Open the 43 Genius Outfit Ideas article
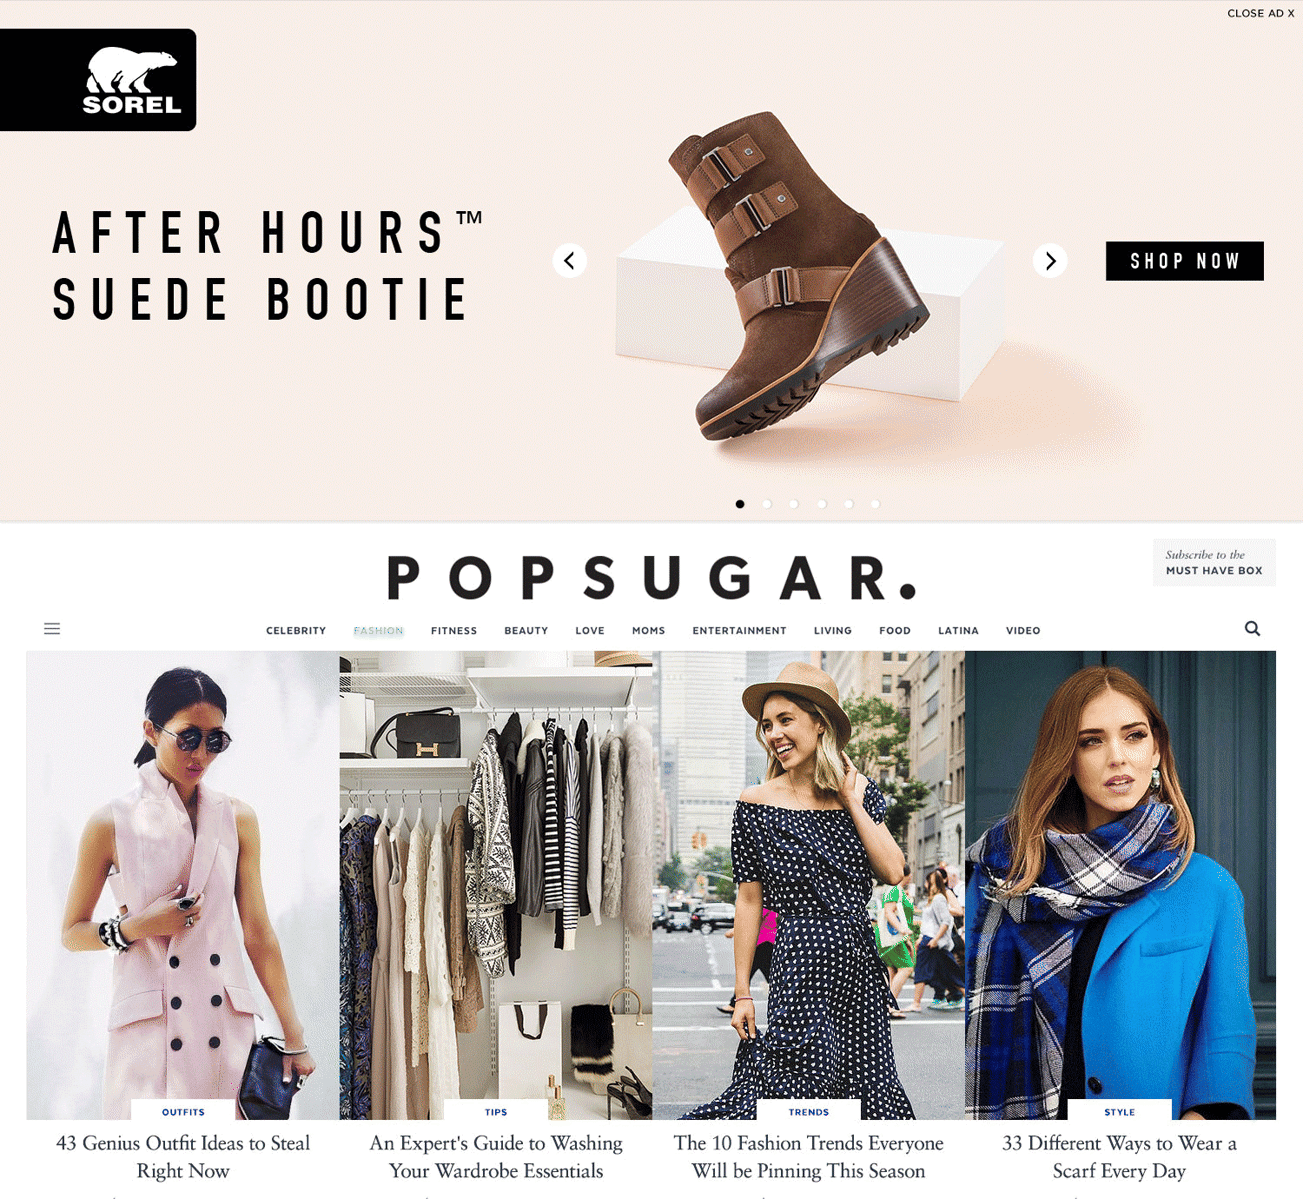 (183, 1157)
